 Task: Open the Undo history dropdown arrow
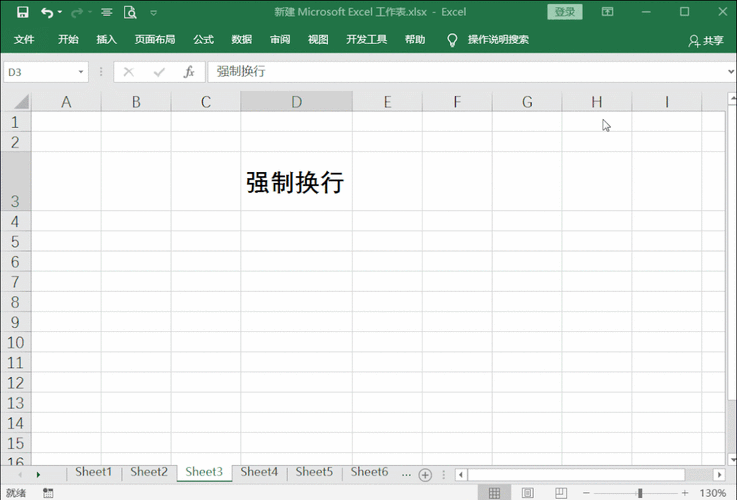tap(60, 12)
